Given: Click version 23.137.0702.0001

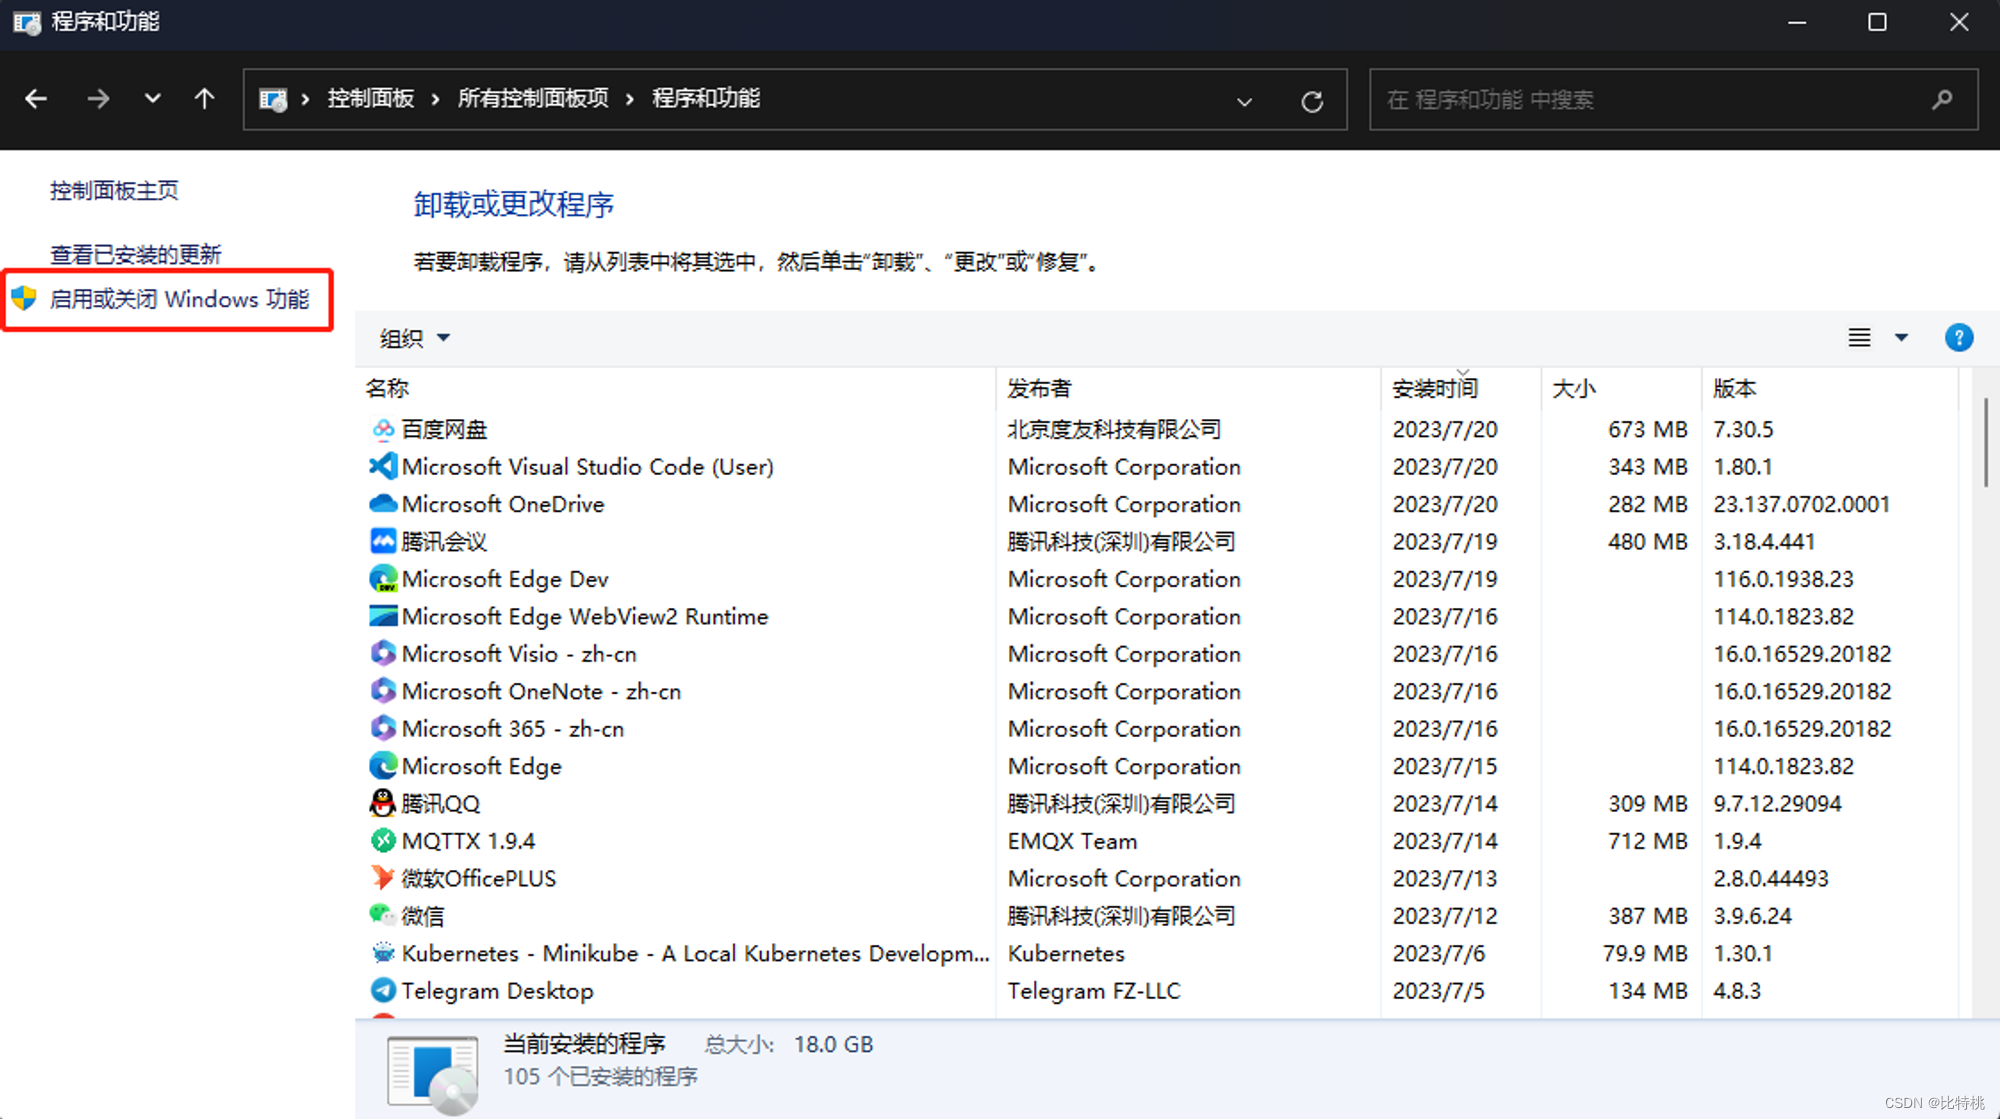Looking at the screenshot, I should tap(1802, 504).
